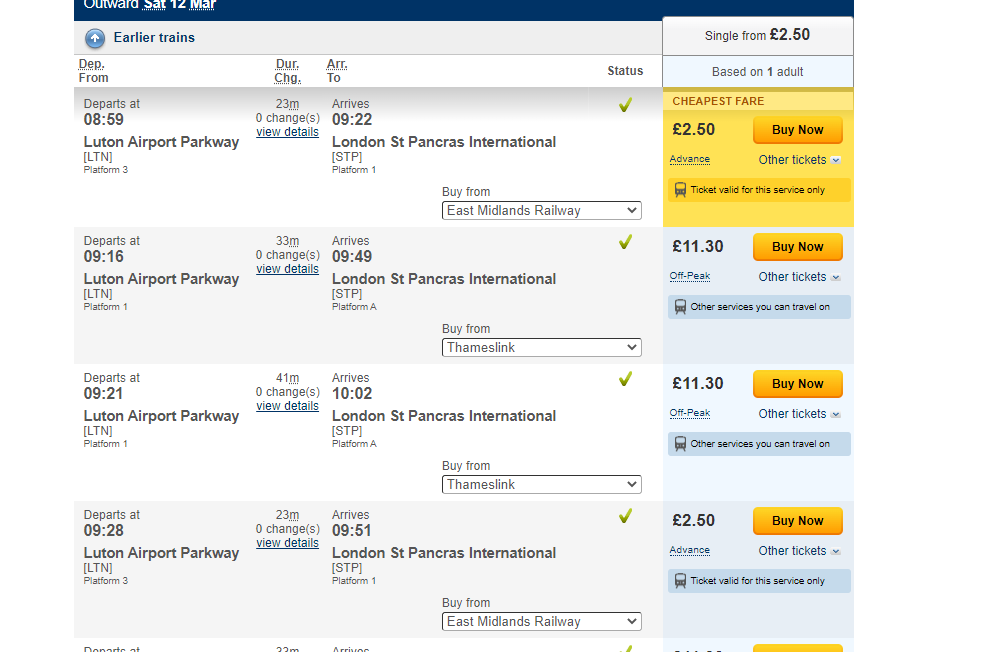
Task: Buy the 09:21 train £11.30 ticket
Action: click(x=797, y=384)
